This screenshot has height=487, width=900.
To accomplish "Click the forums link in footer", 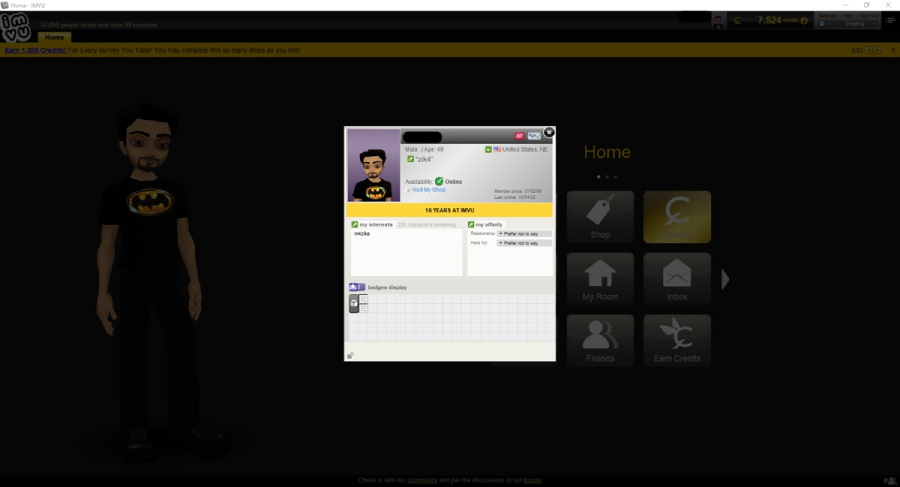I will 532,480.
